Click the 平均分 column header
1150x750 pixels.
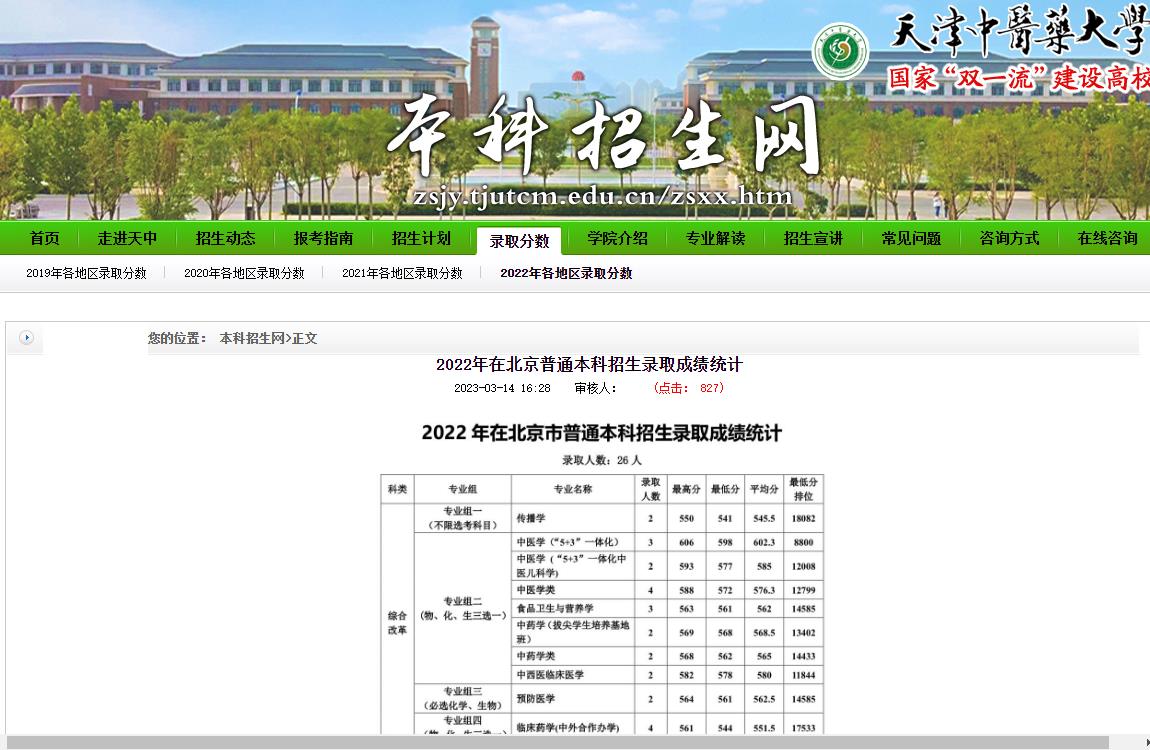pyautogui.click(x=764, y=489)
